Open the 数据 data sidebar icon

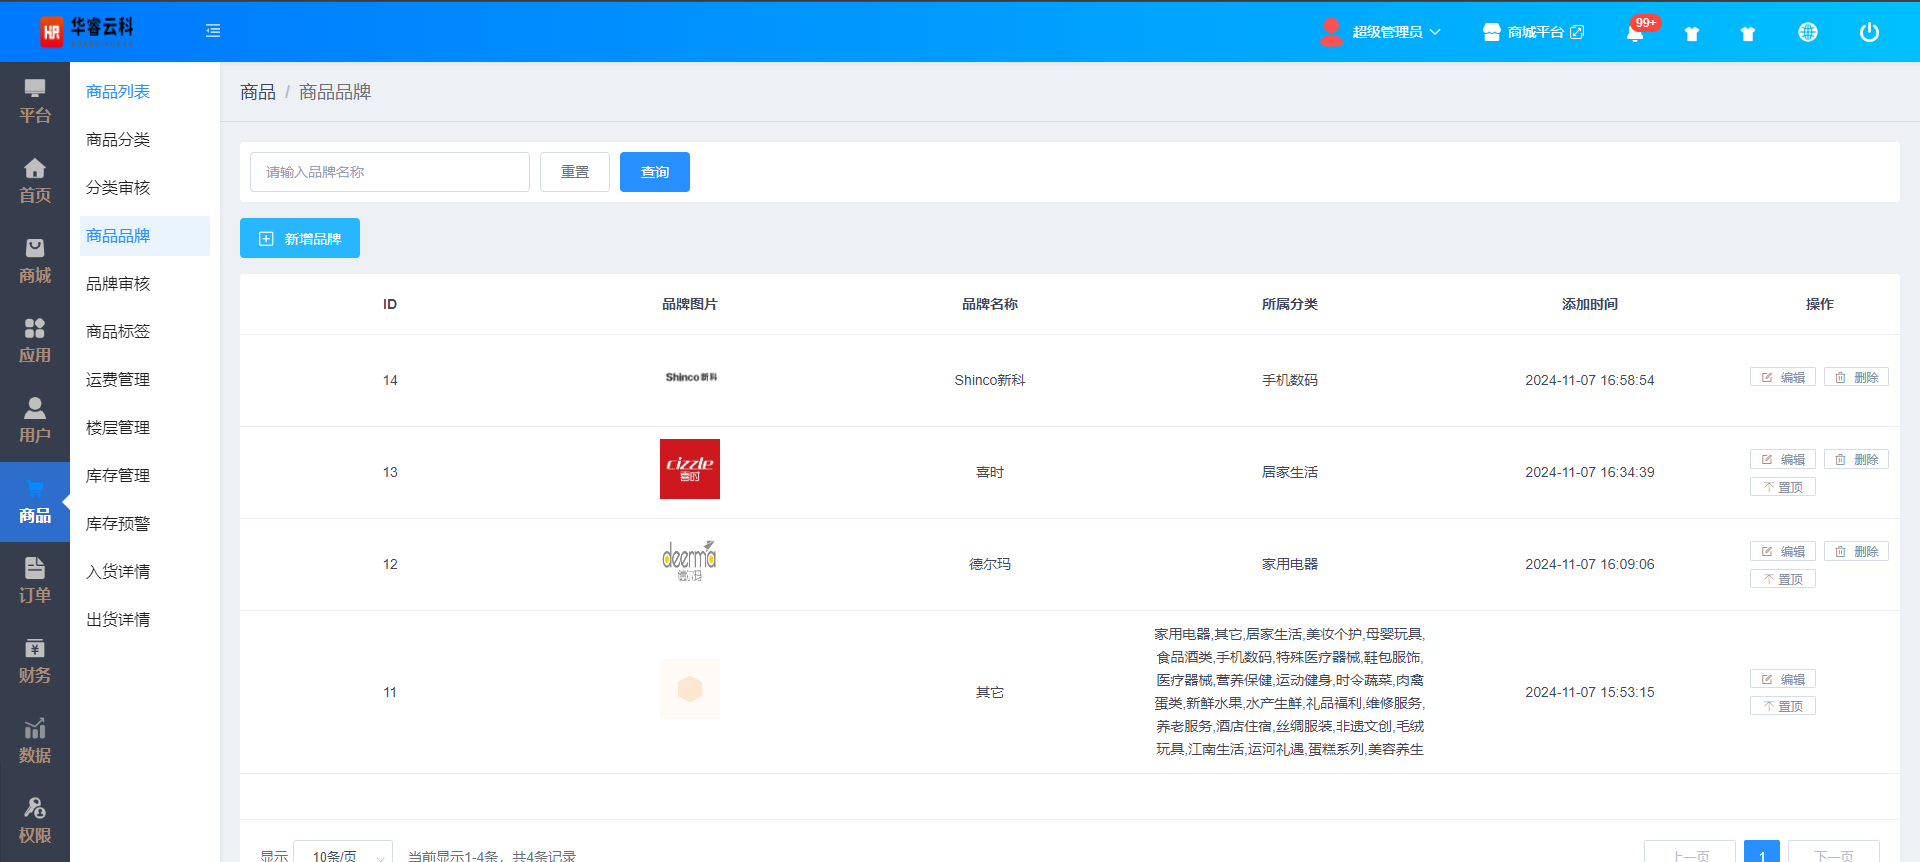coord(35,741)
